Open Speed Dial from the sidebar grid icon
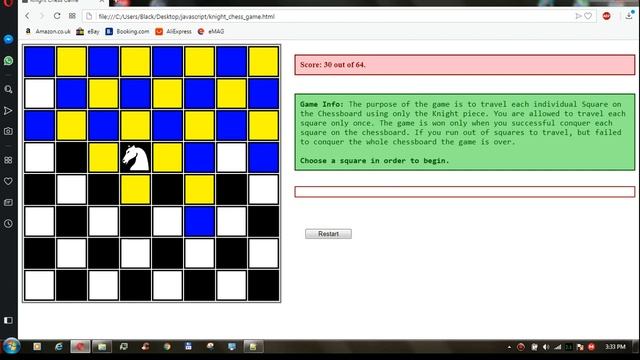Image resolution: width=640 pixels, height=360 pixels. point(8,160)
